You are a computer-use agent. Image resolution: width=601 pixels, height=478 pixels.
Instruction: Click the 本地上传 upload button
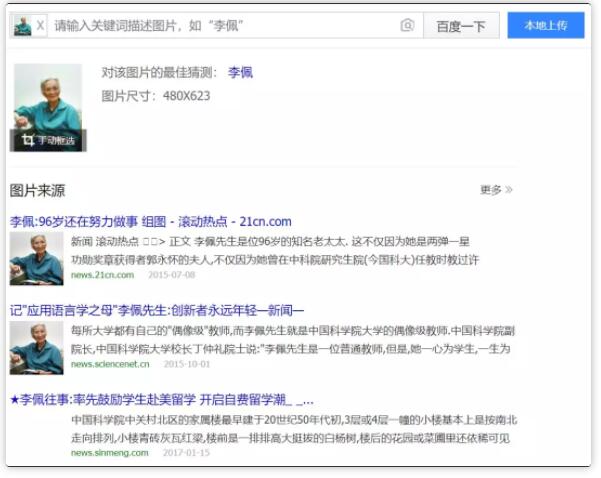pyautogui.click(x=546, y=25)
